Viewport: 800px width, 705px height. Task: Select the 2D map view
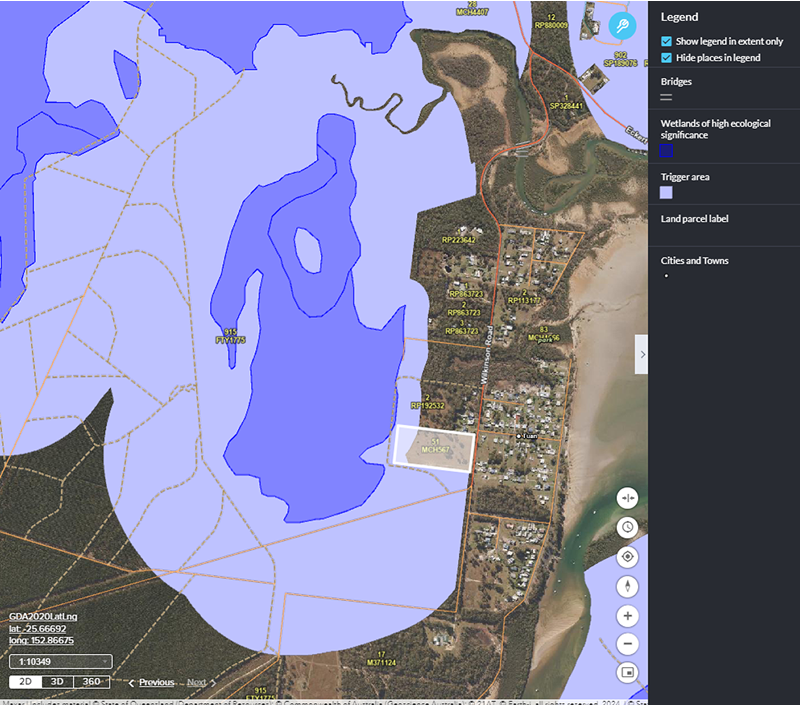click(x=26, y=682)
